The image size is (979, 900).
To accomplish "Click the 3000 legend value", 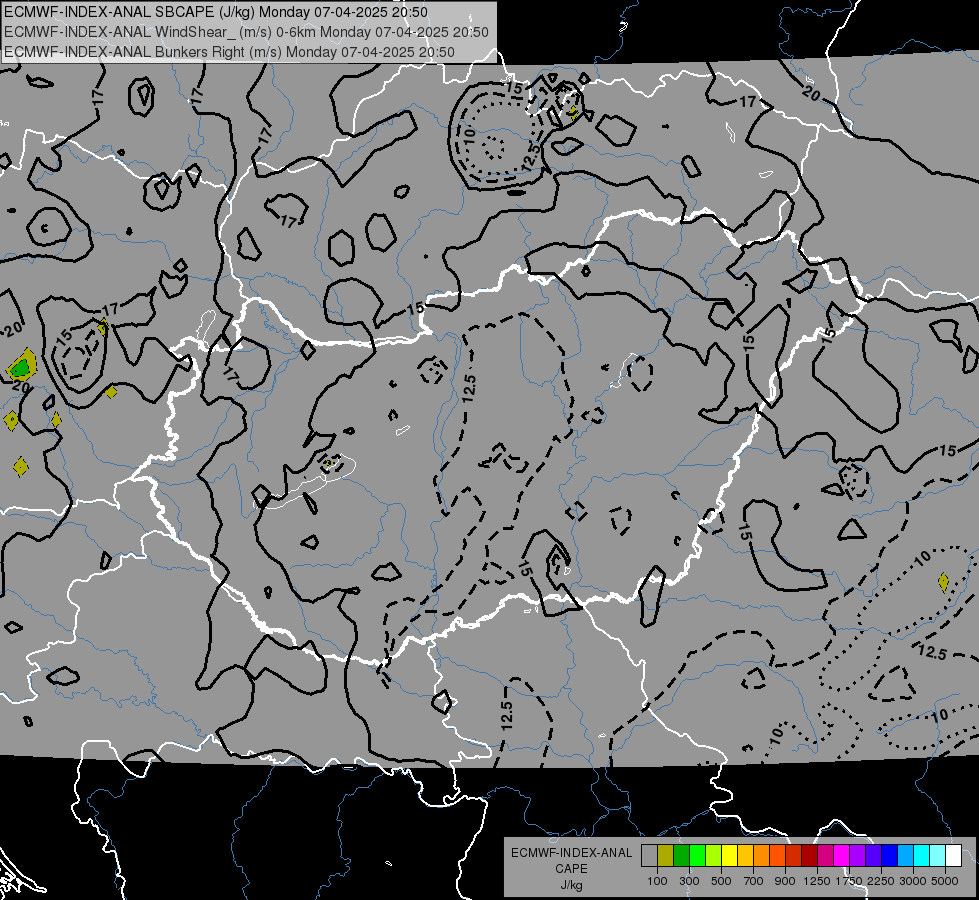I will [913, 881].
